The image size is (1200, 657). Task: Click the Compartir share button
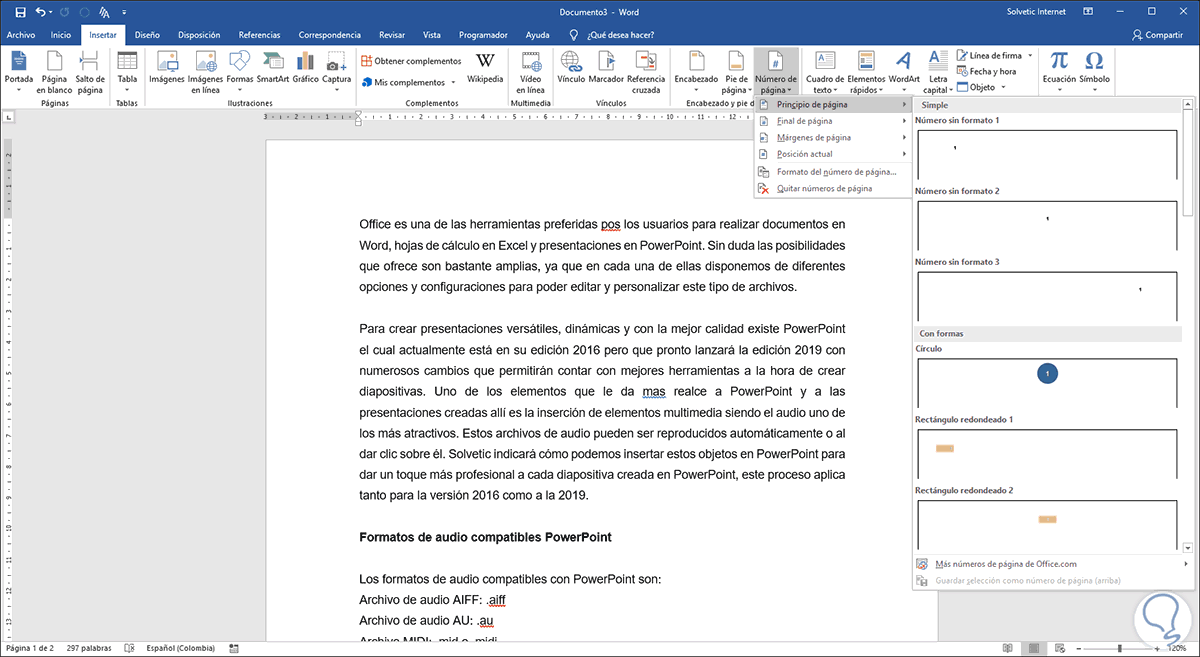coord(1157,34)
